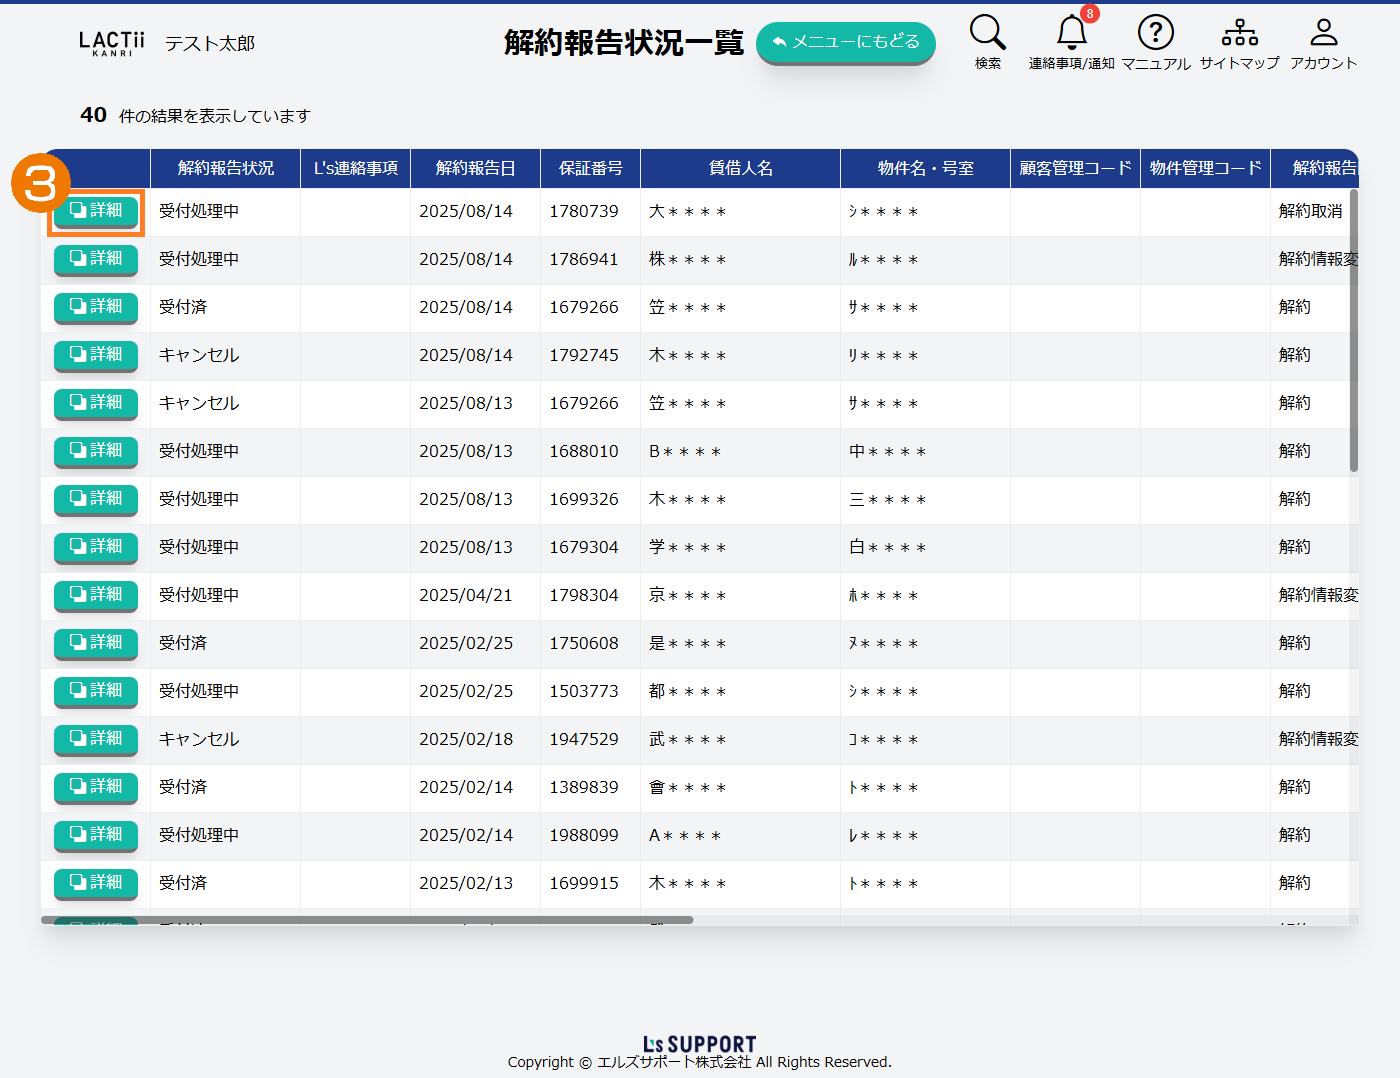
Task: Open 詳細 for guarantee number 1798304
Action: coord(96,595)
